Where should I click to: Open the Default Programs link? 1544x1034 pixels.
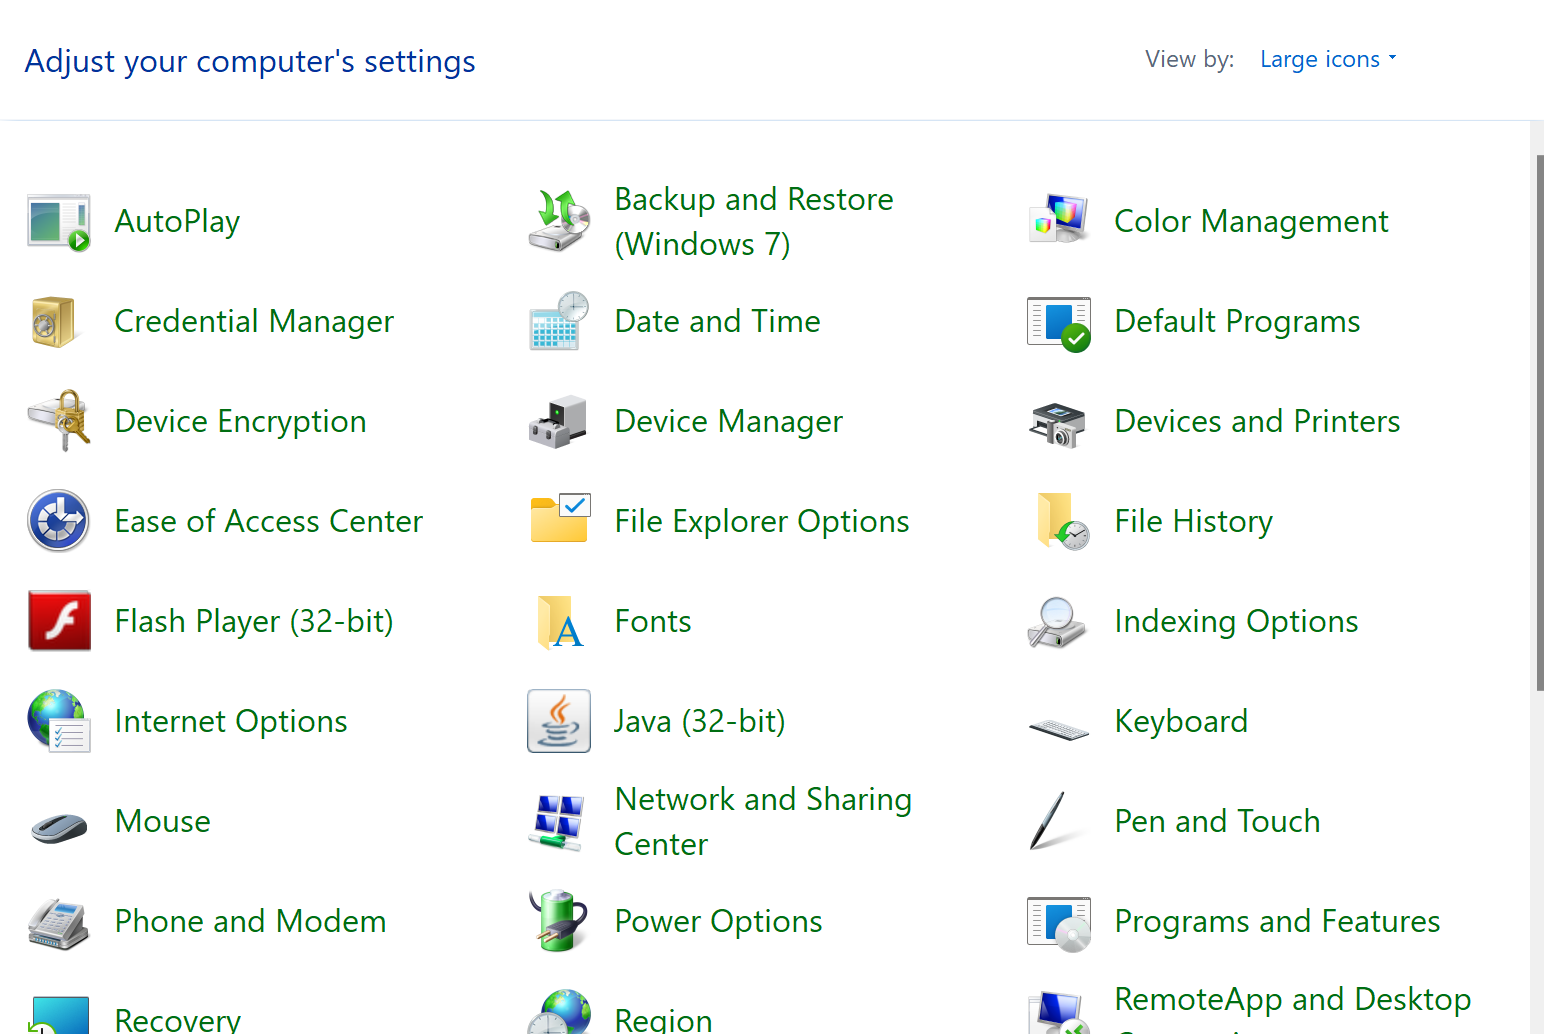click(x=1237, y=322)
